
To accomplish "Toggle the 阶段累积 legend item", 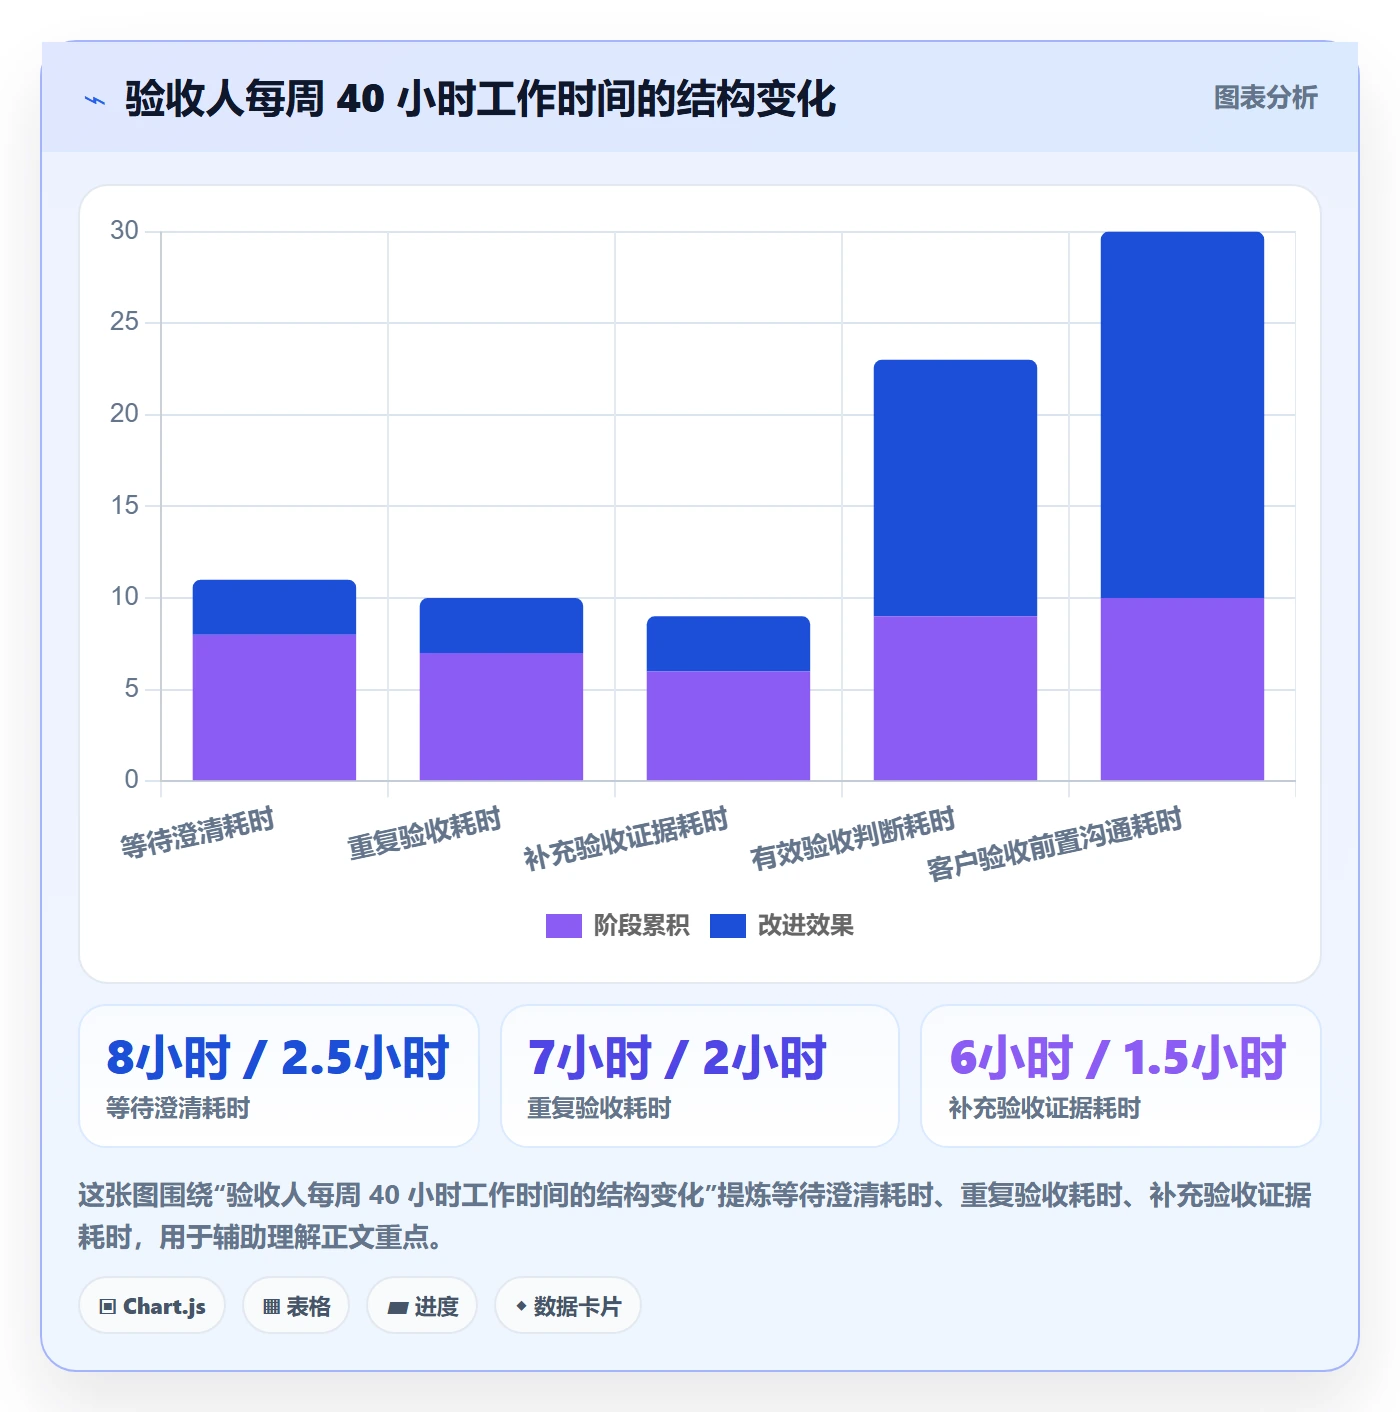I will [617, 926].
